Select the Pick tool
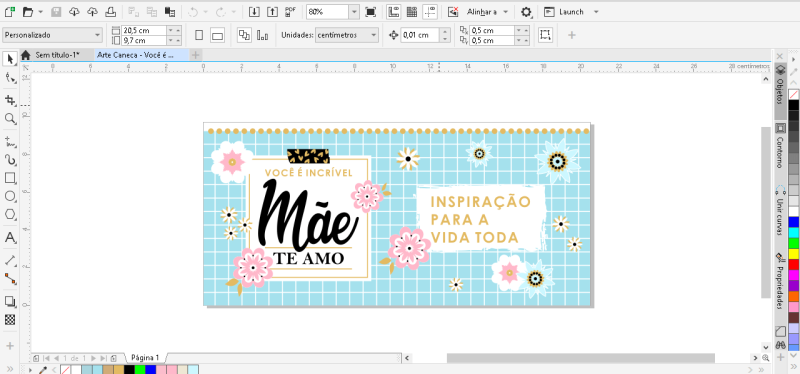800x374 pixels. pyautogui.click(x=10, y=59)
